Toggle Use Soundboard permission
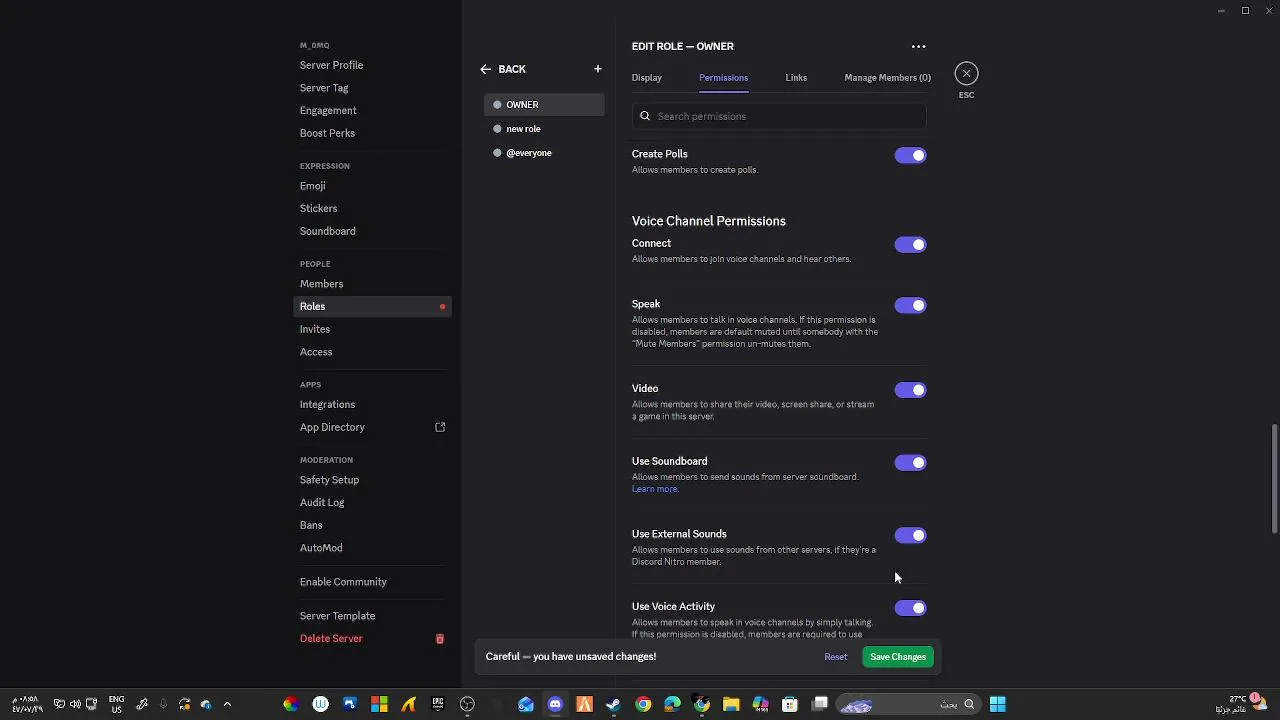The width and height of the screenshot is (1280, 720). point(910,462)
